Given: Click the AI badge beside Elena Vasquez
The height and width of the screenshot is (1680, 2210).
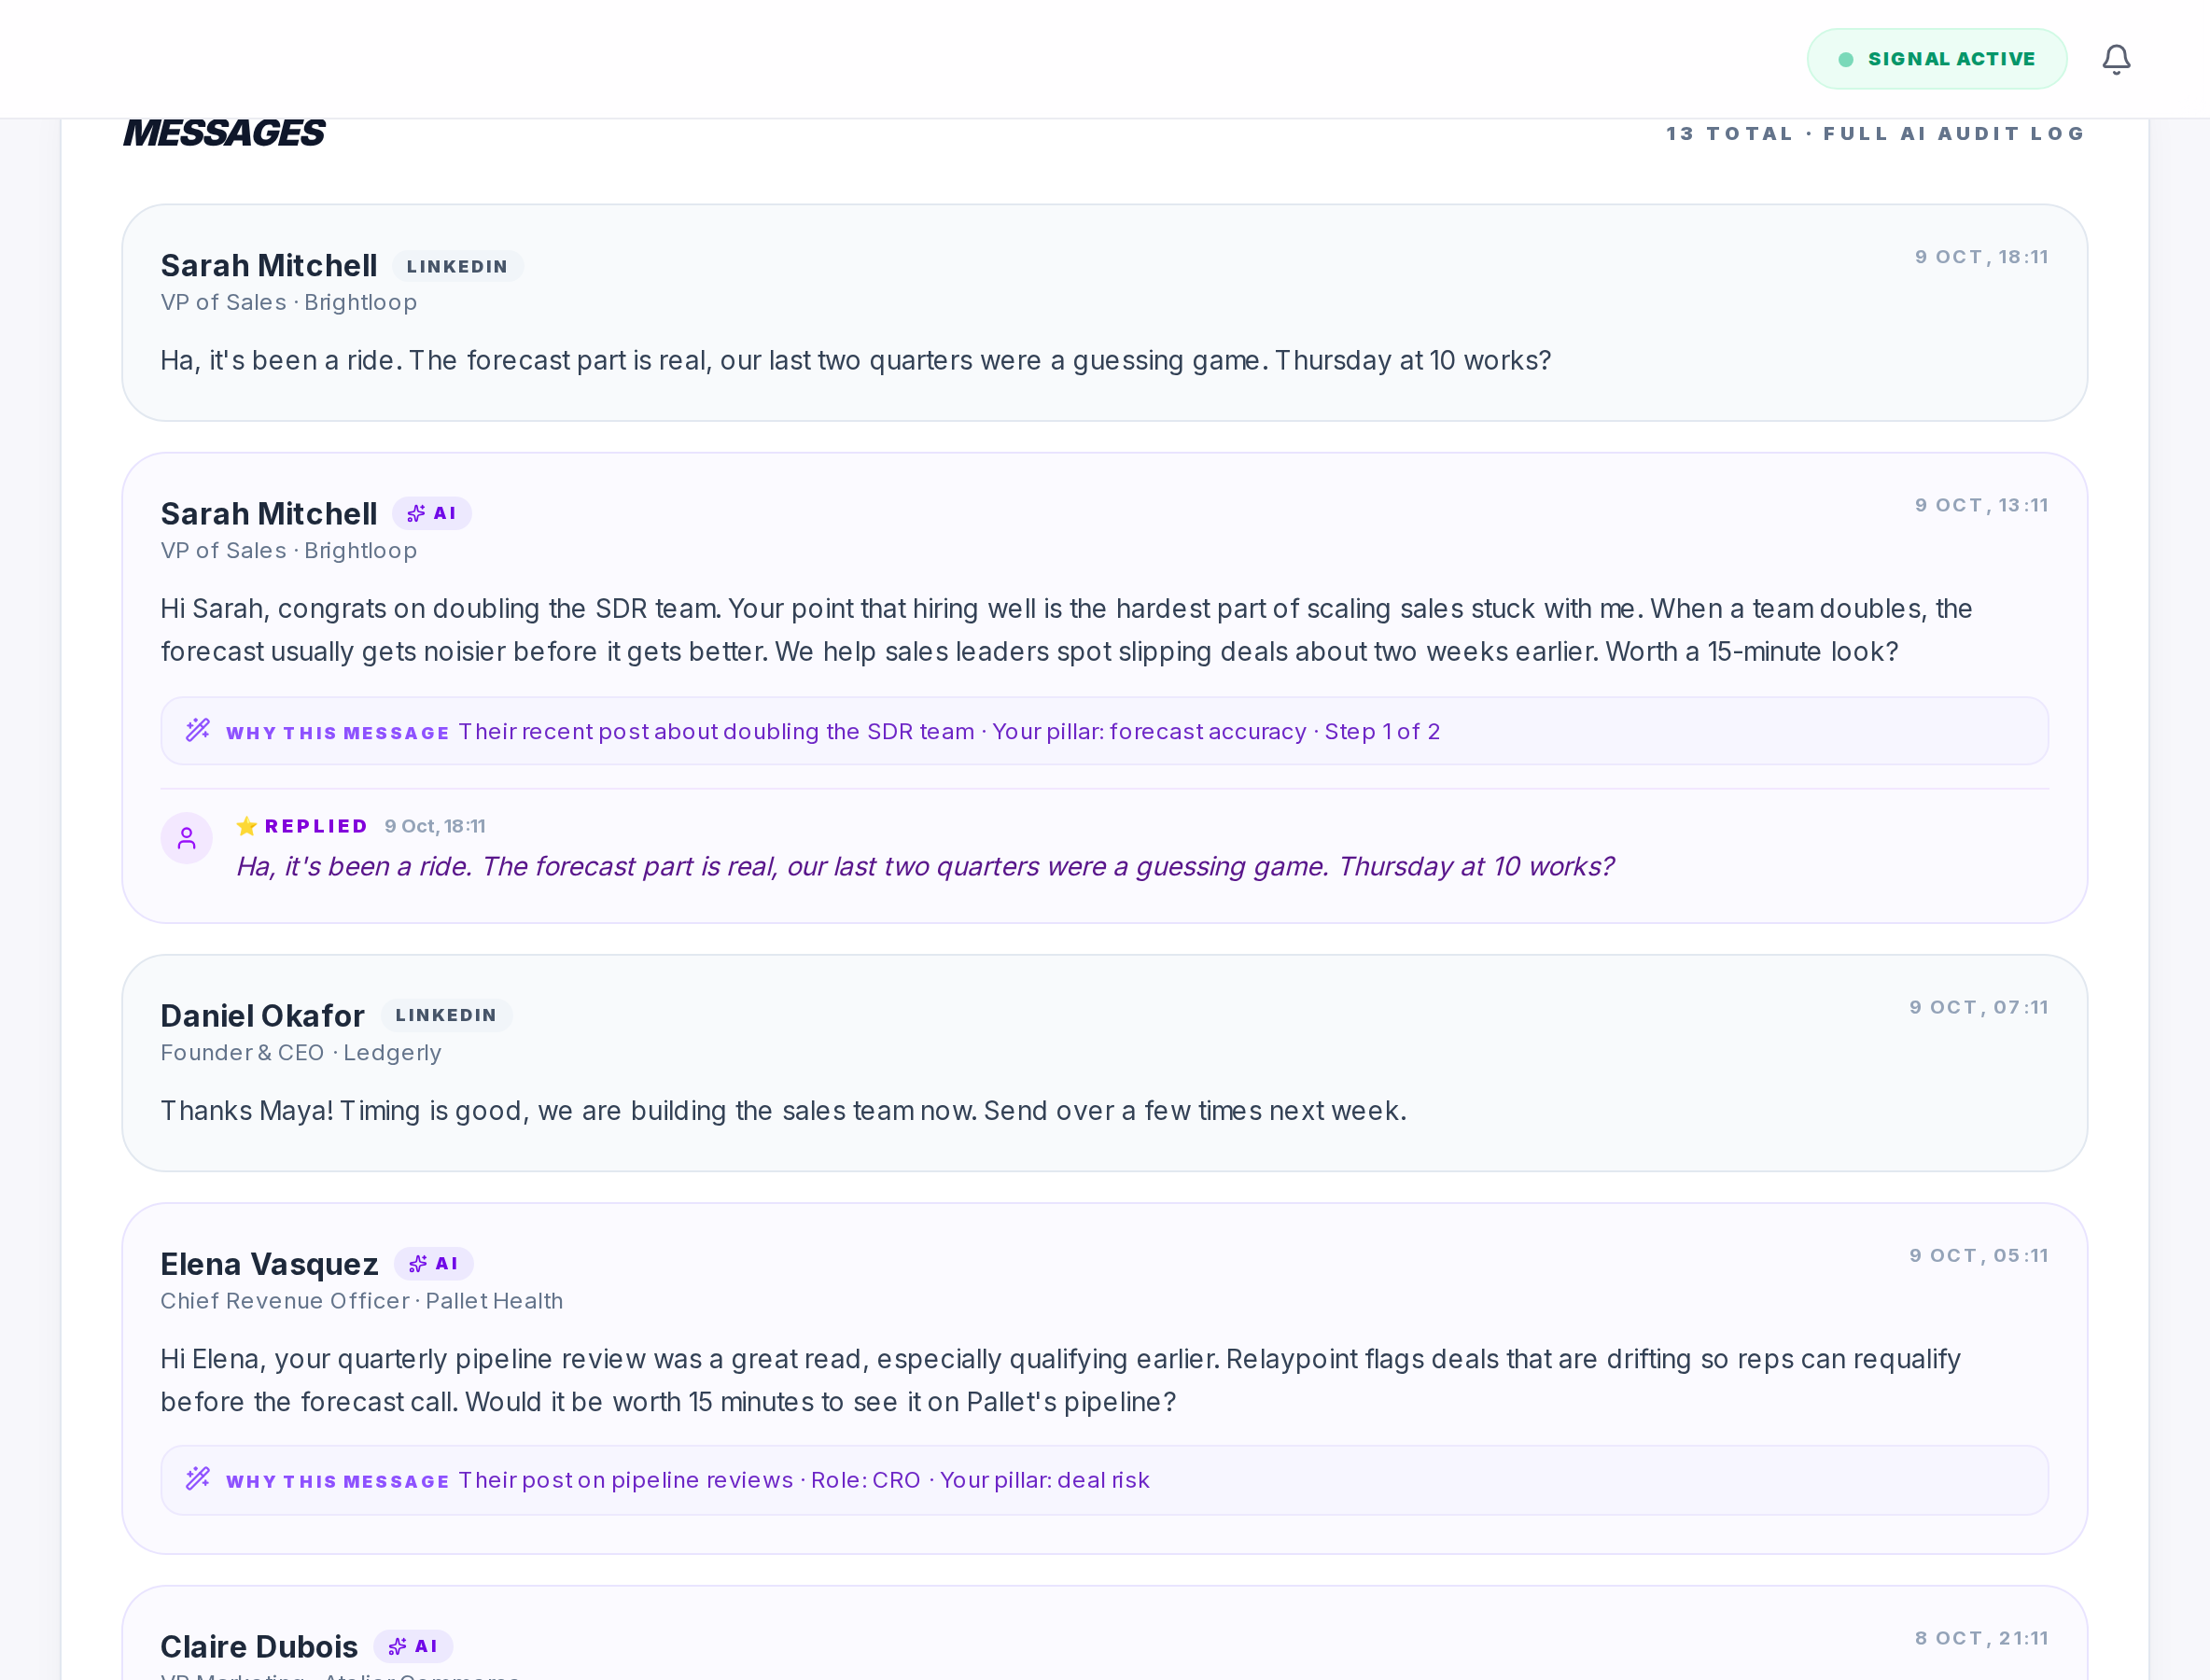Looking at the screenshot, I should point(434,1263).
